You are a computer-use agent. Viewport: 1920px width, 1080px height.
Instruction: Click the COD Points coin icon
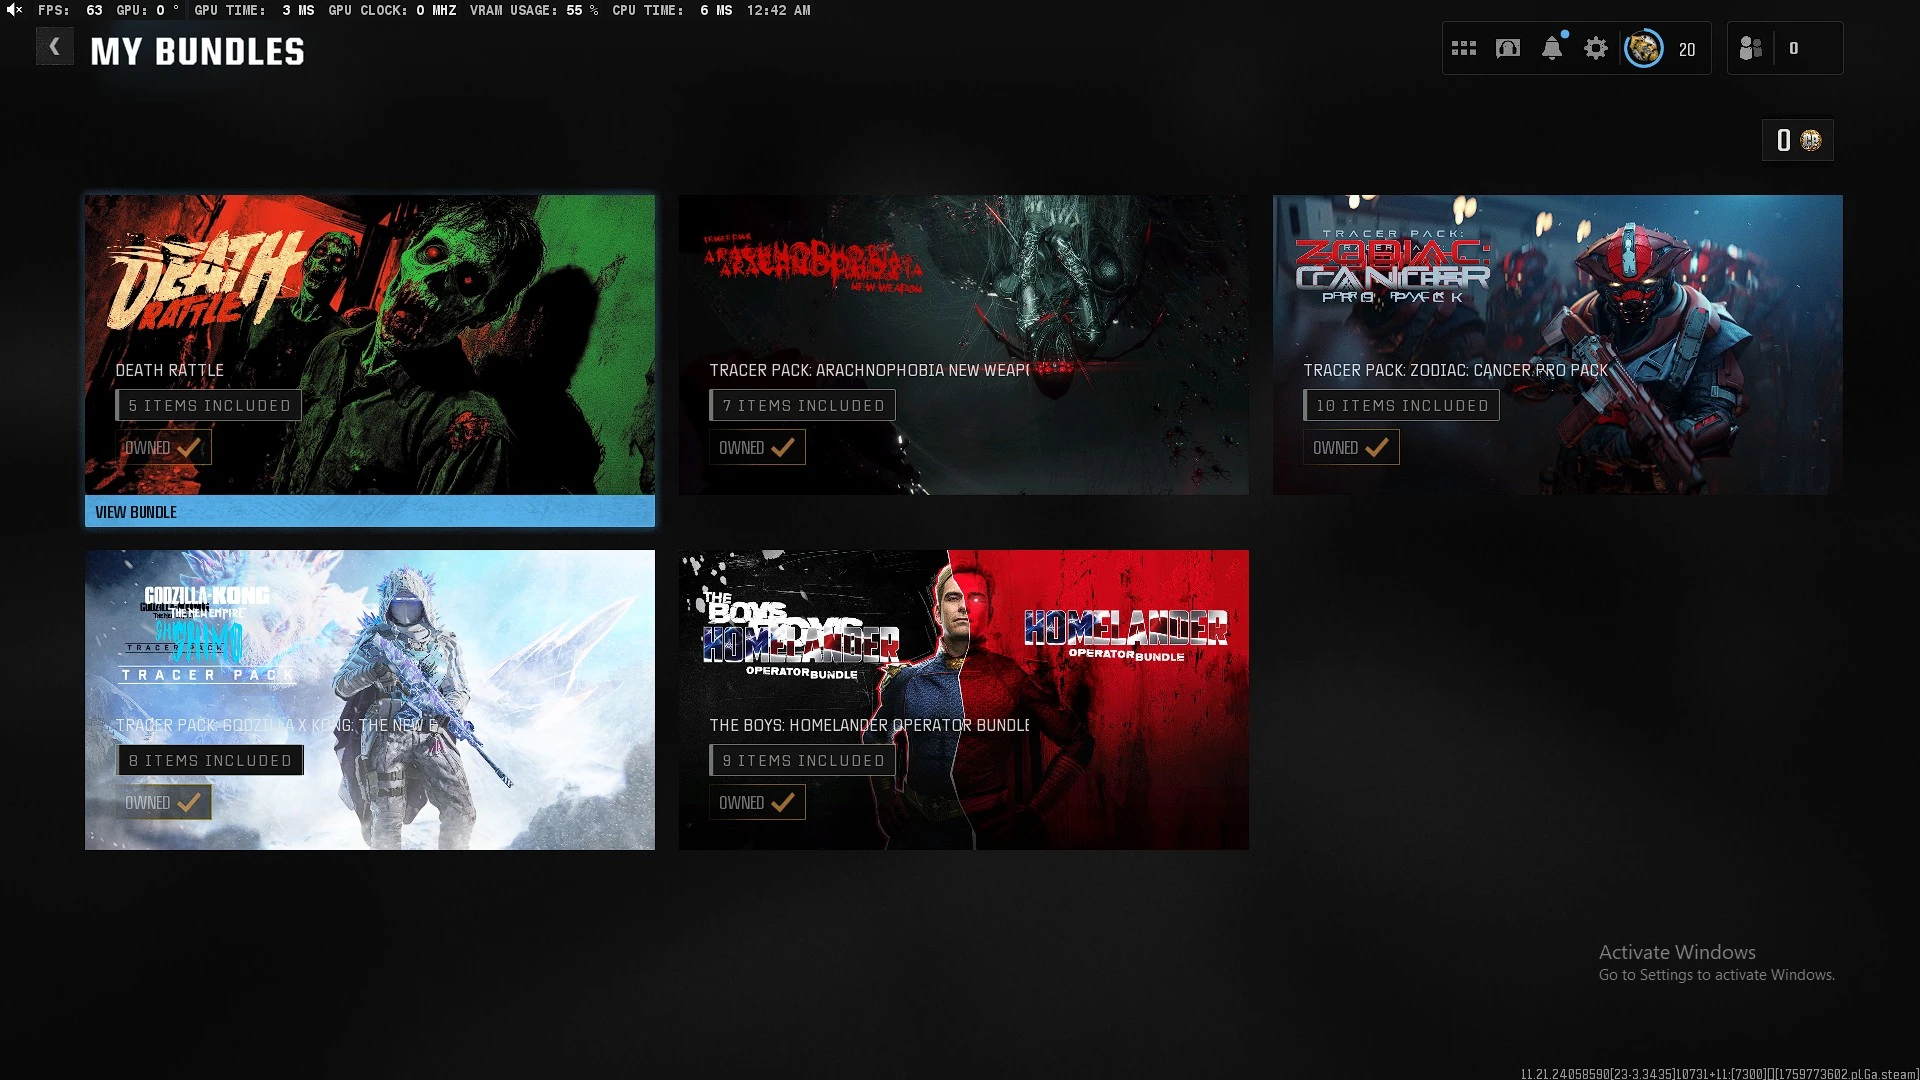coord(1811,140)
